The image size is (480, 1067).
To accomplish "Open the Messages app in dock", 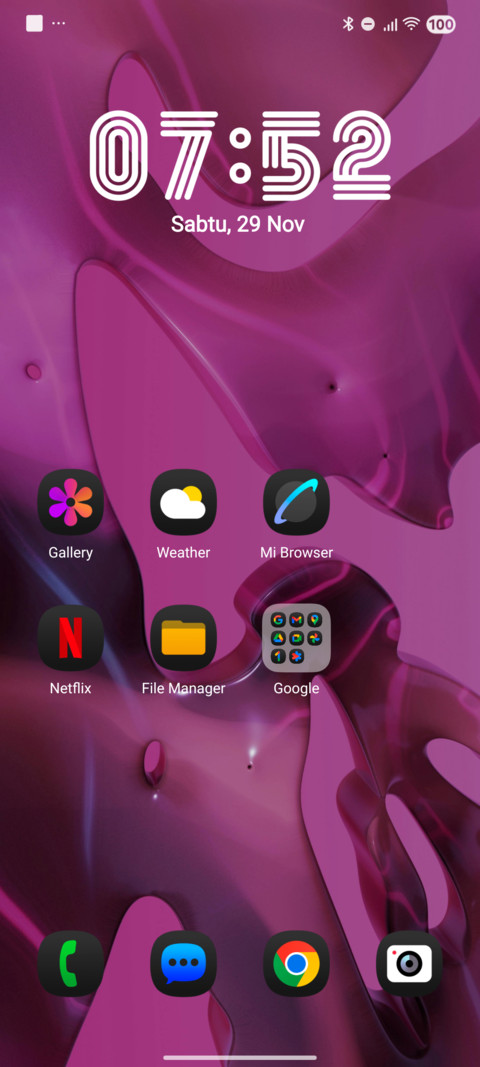I will coord(183,964).
